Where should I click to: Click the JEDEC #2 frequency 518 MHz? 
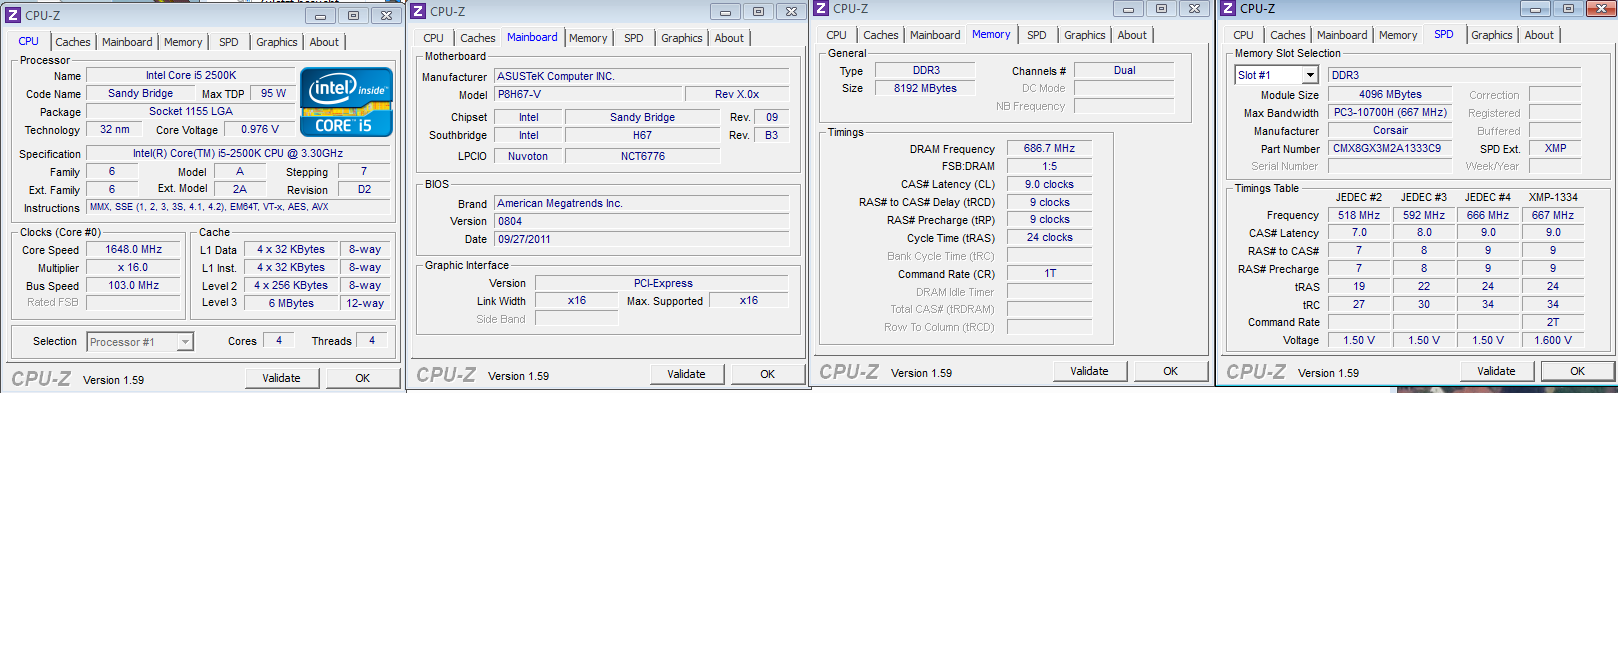click(x=1359, y=215)
